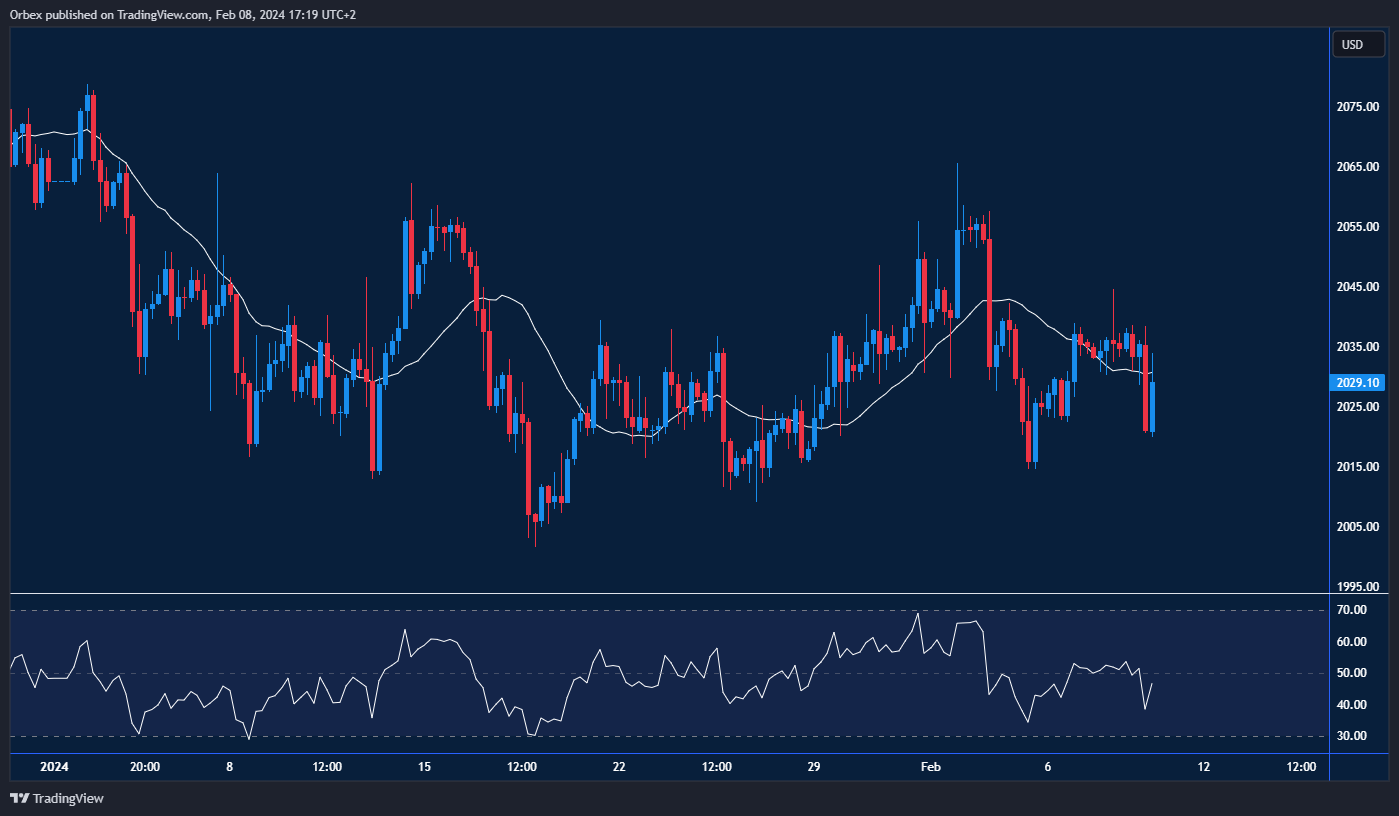Click the 12:00 label at far right
The image size is (1399, 816).
tap(1300, 767)
